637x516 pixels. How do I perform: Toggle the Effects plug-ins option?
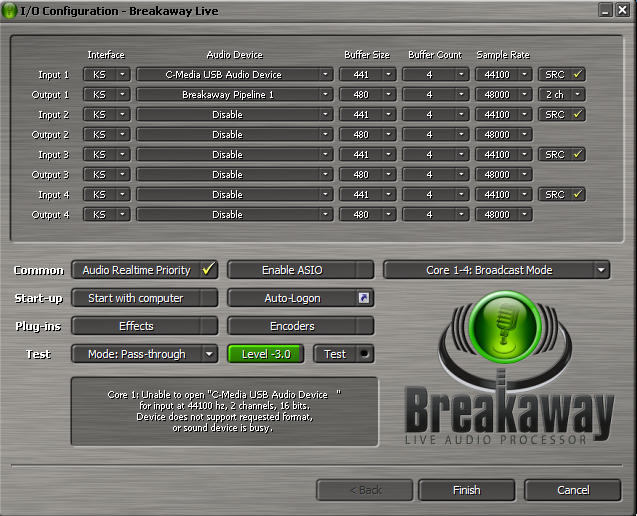coord(145,326)
